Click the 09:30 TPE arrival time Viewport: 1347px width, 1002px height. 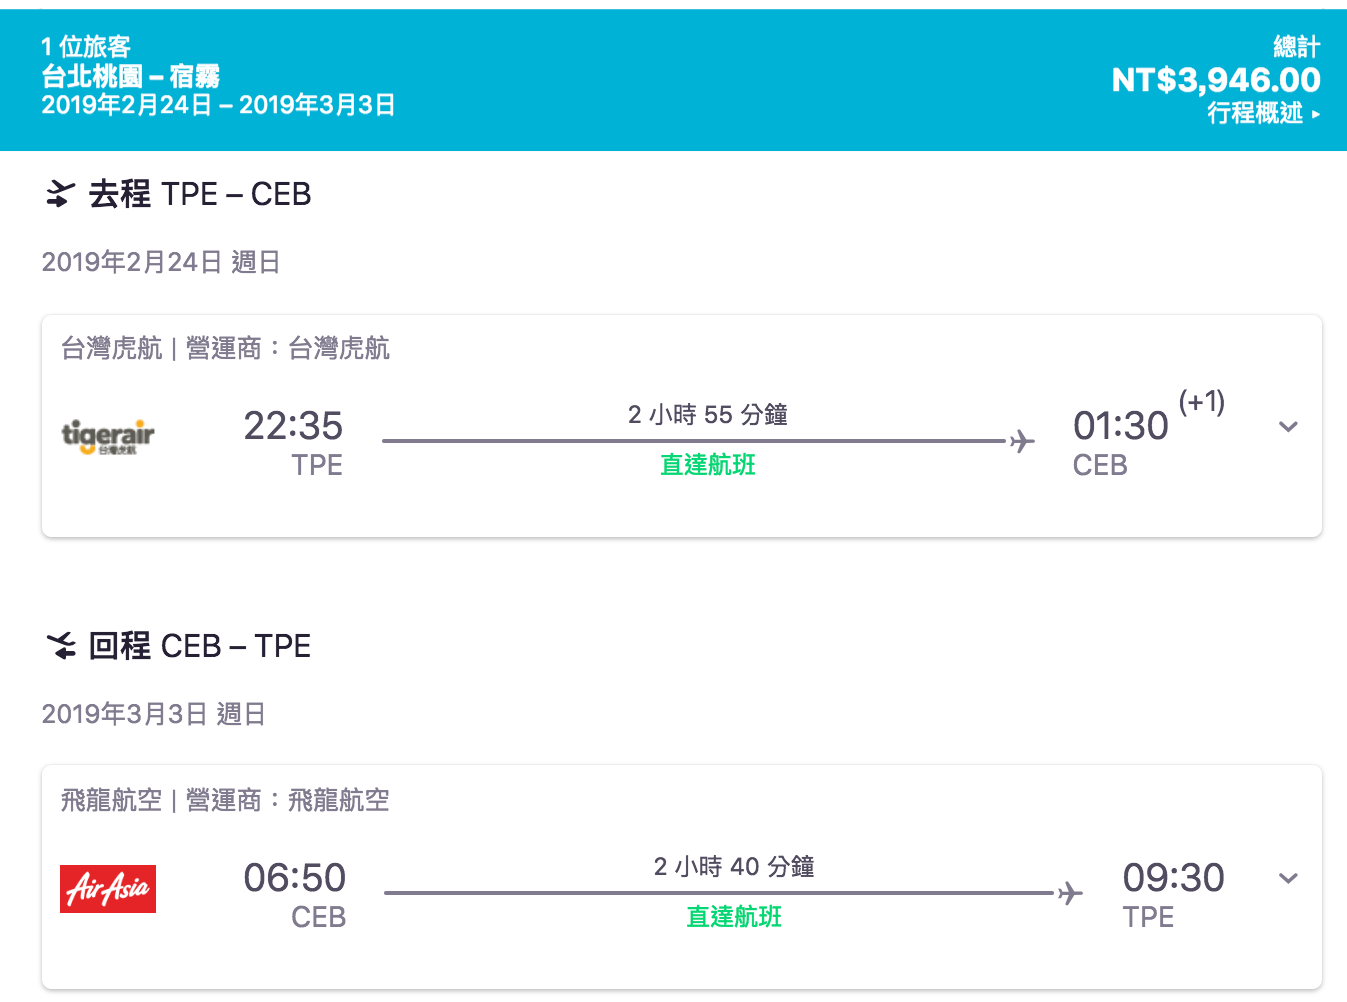point(1173,879)
